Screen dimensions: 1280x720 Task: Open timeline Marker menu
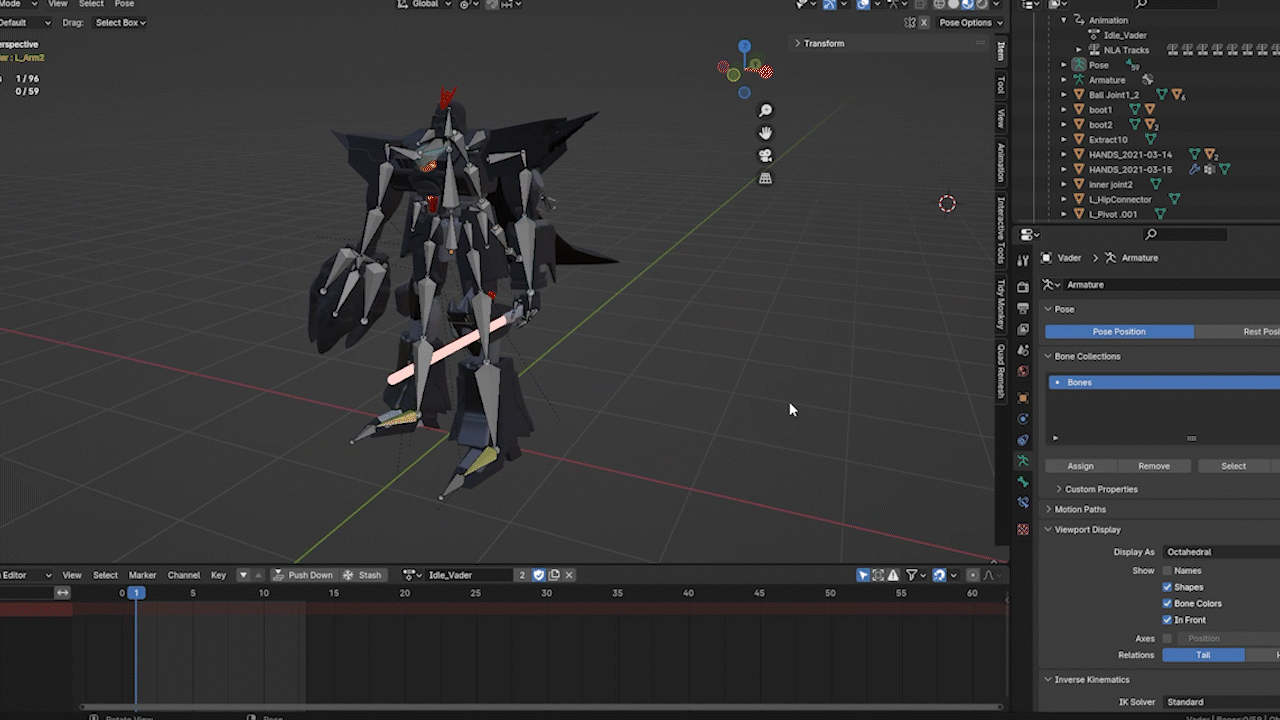pos(142,575)
